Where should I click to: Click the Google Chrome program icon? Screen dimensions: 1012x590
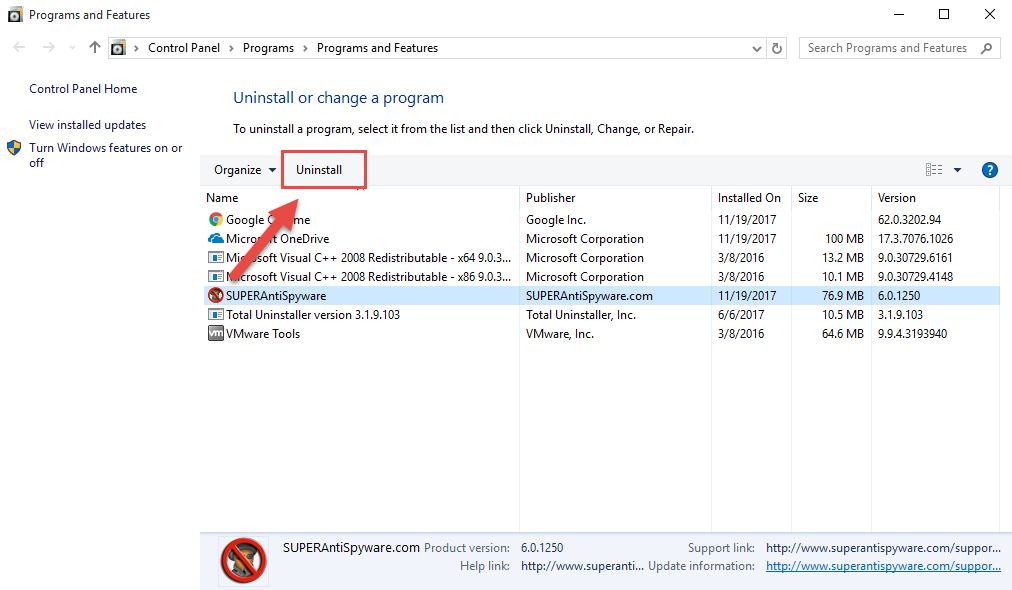tap(216, 219)
